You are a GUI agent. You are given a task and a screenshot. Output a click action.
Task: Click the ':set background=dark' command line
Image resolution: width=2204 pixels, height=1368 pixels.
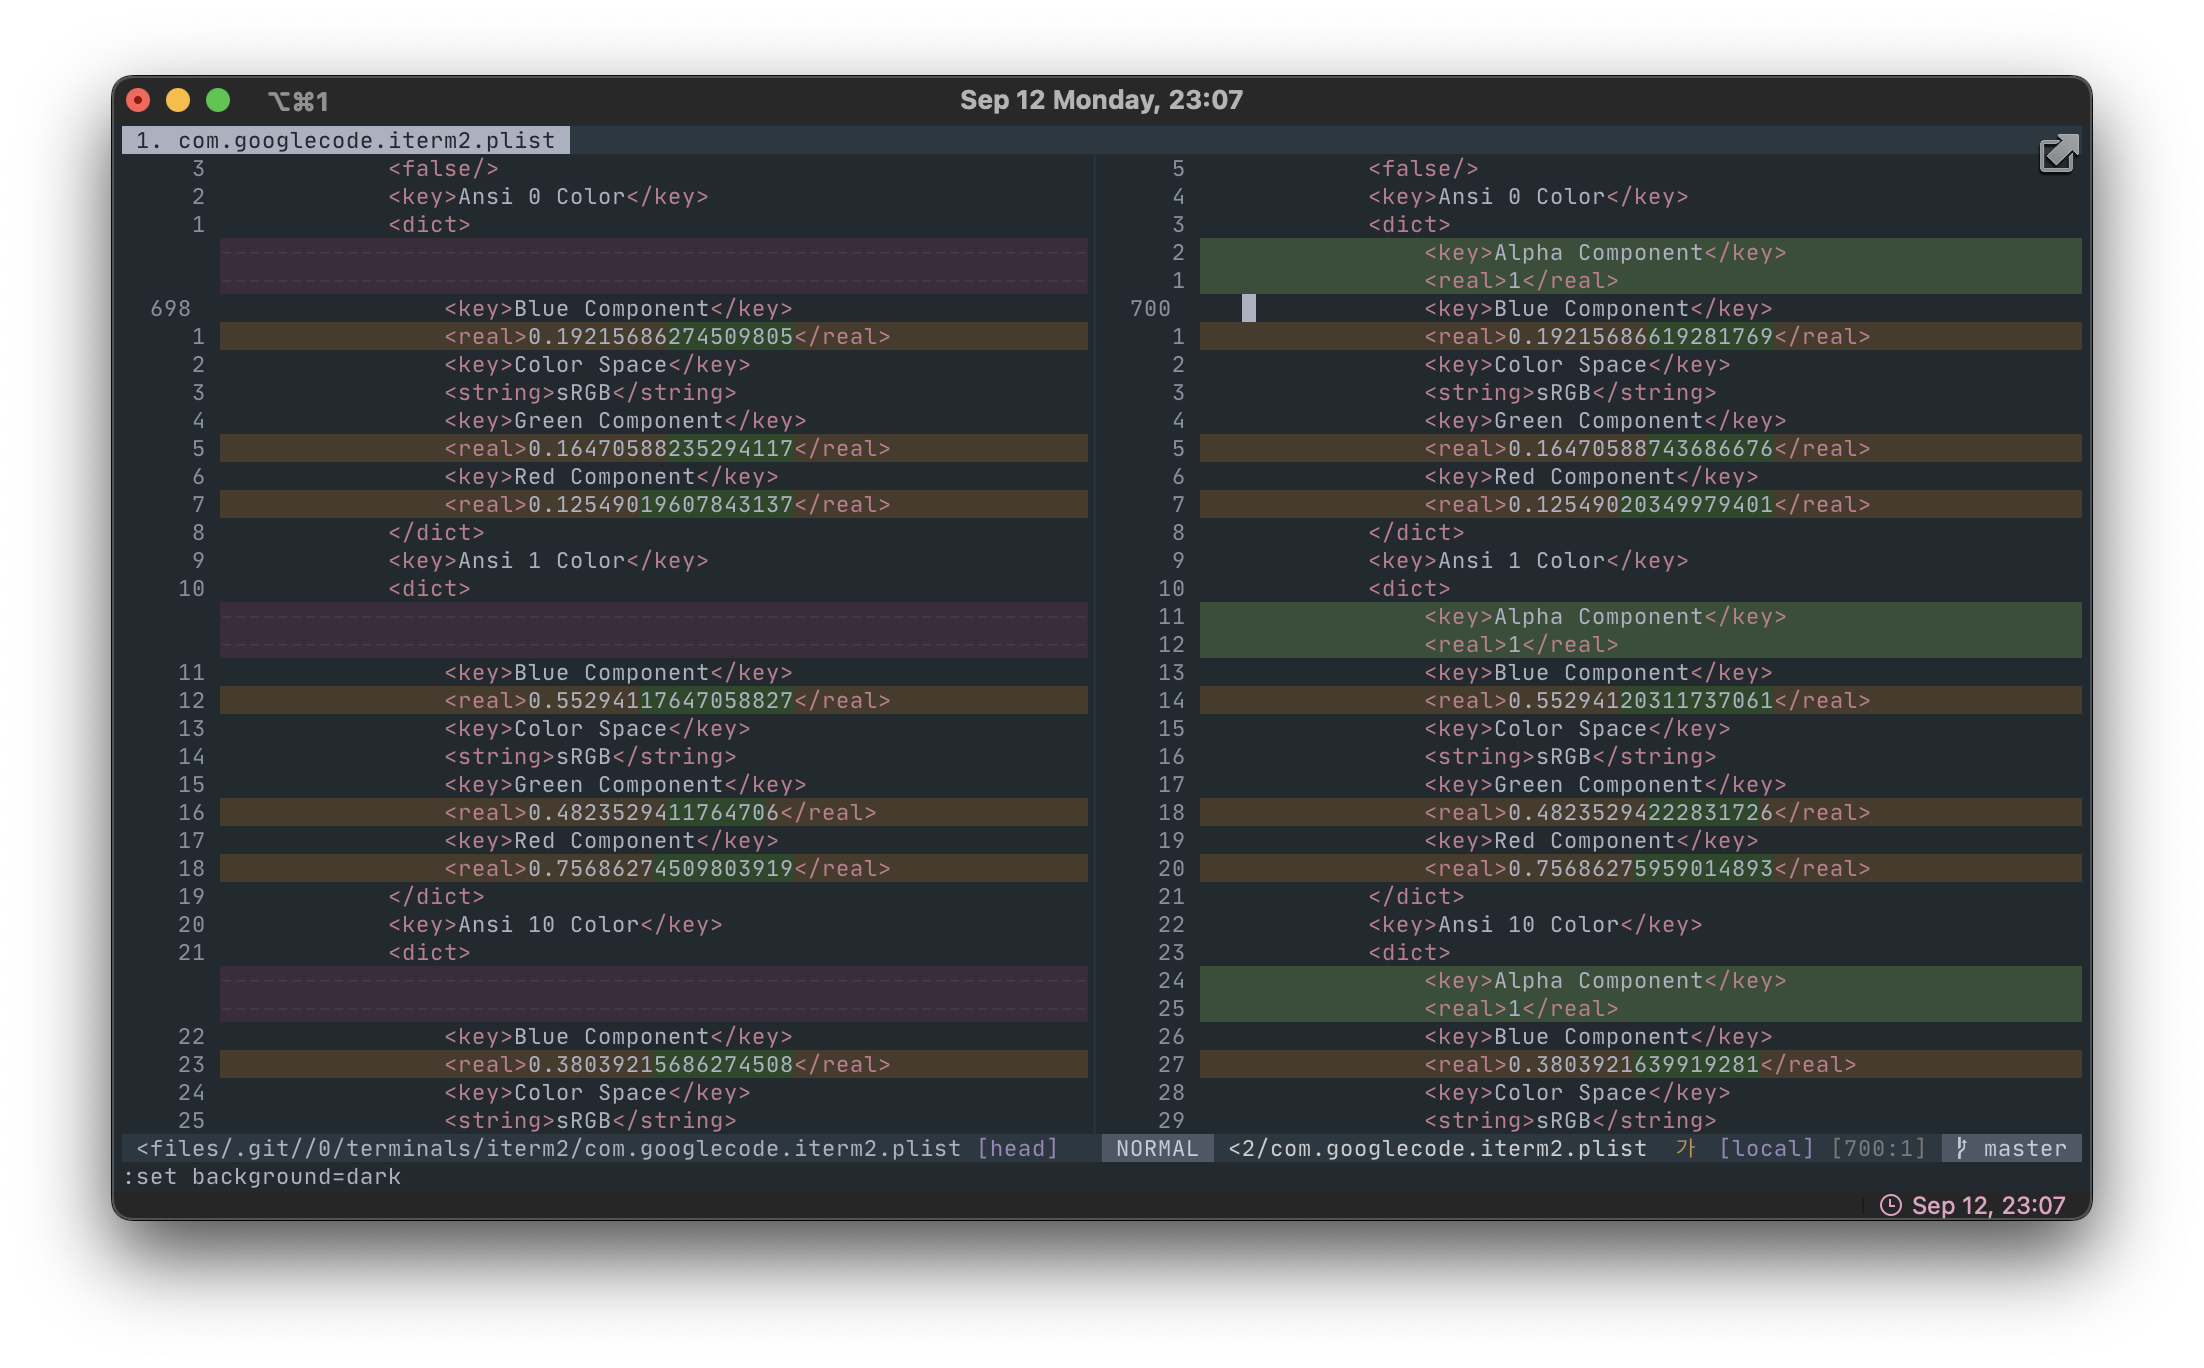(262, 1176)
